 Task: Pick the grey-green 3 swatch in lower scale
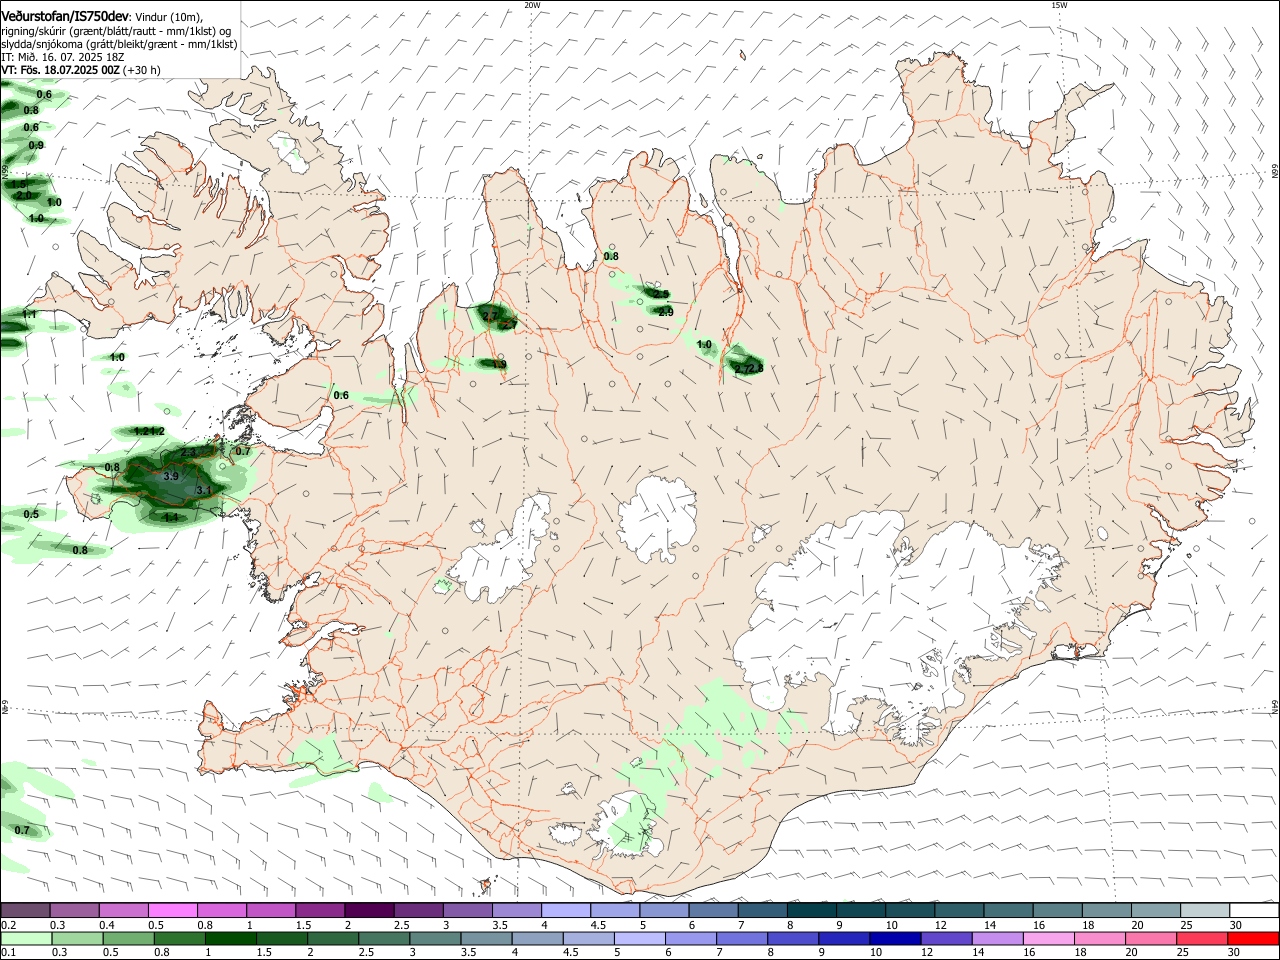(x=435, y=939)
